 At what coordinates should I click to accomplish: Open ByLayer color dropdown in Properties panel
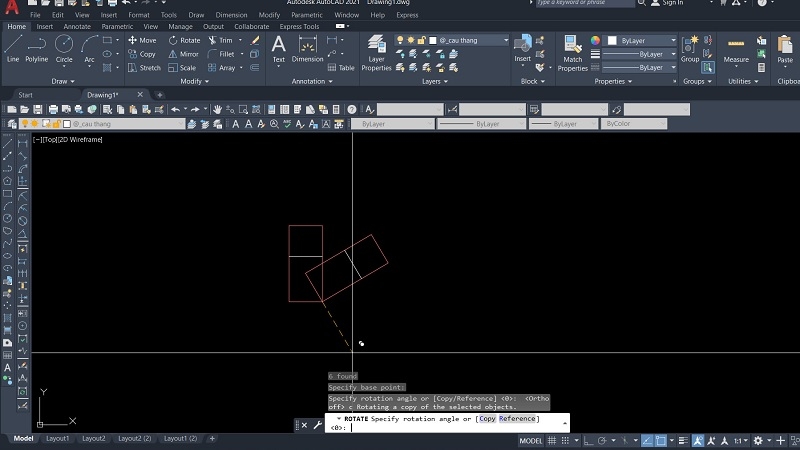[641, 40]
